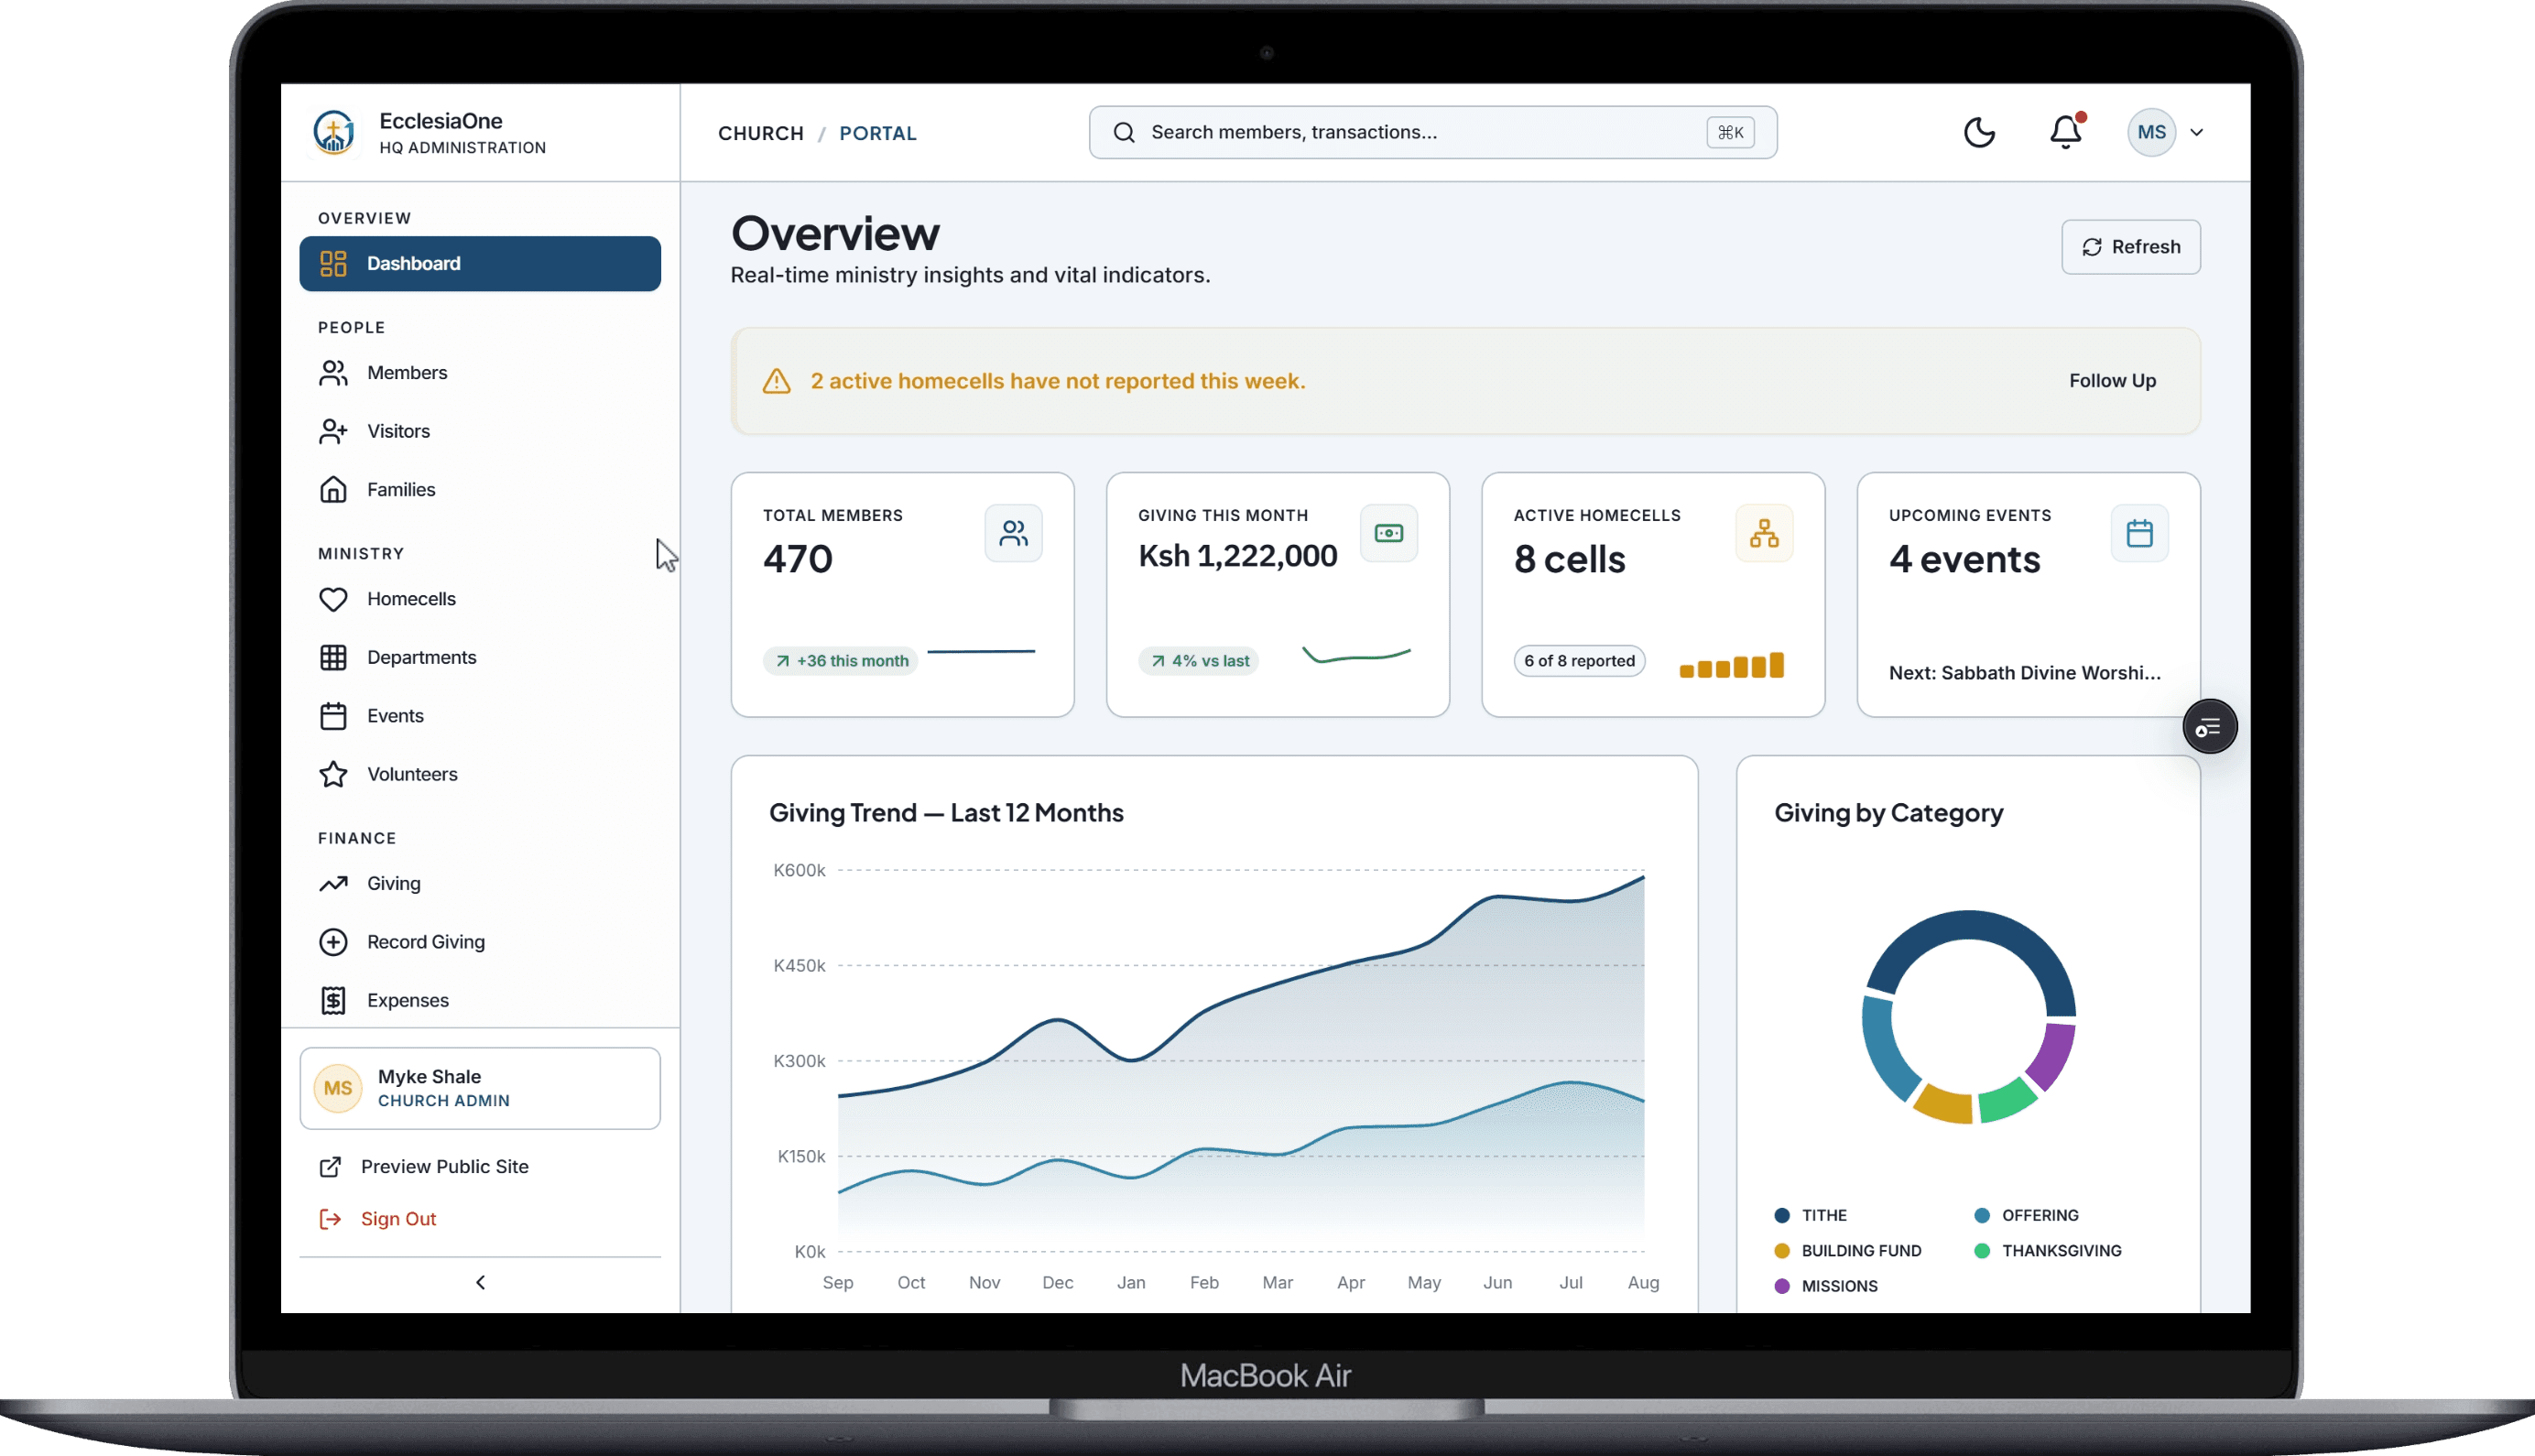Click the Homecells heart icon in sidebar

tap(333, 599)
